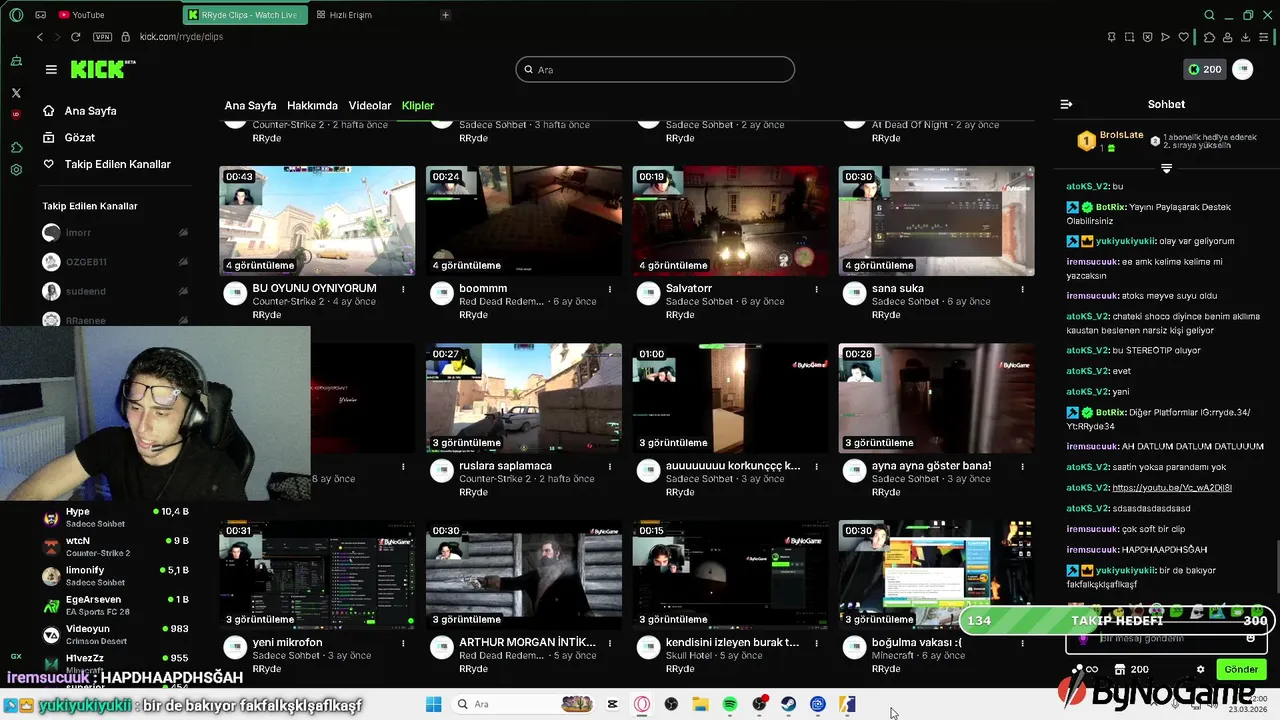Open the emoji picker in chat input

[1250, 639]
